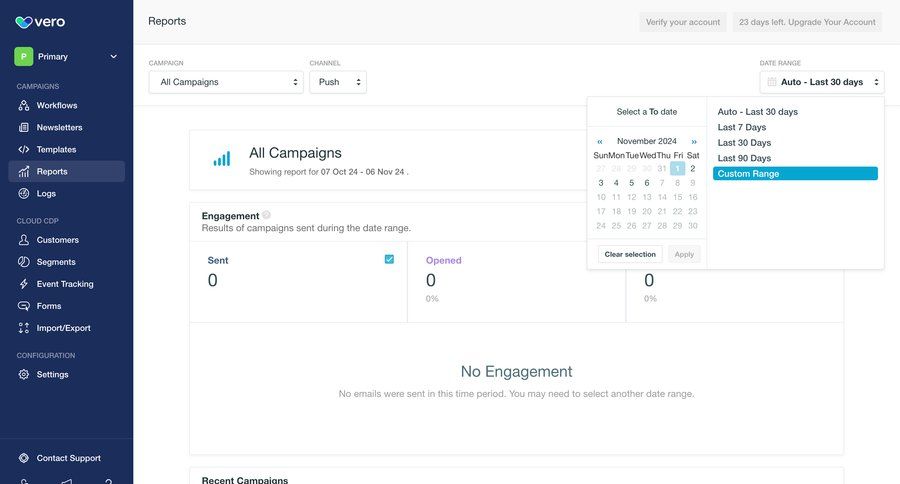Toggle the Sent metric checkbox
This screenshot has height=484, width=900.
click(x=389, y=260)
